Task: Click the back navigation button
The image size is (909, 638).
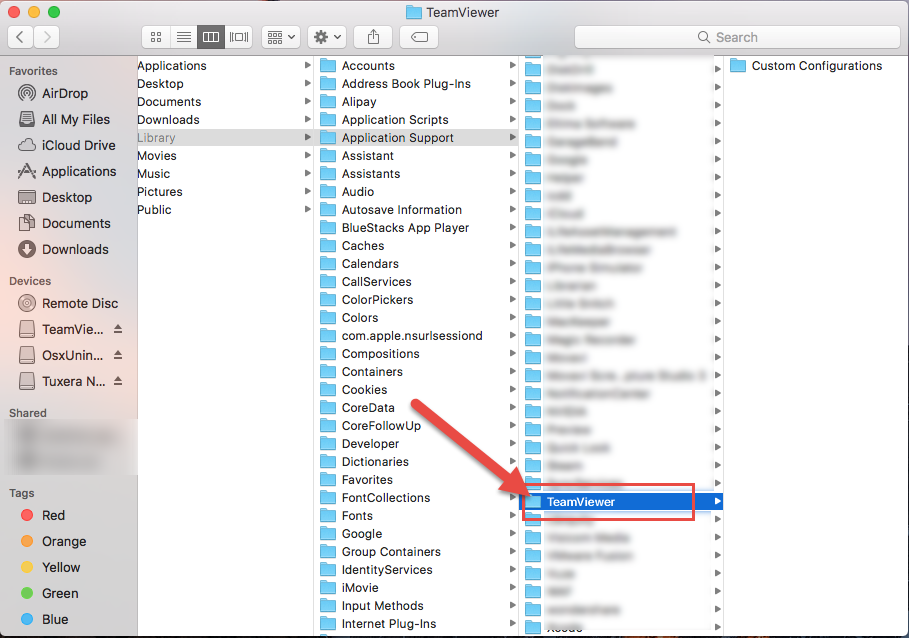Action: tap(20, 37)
